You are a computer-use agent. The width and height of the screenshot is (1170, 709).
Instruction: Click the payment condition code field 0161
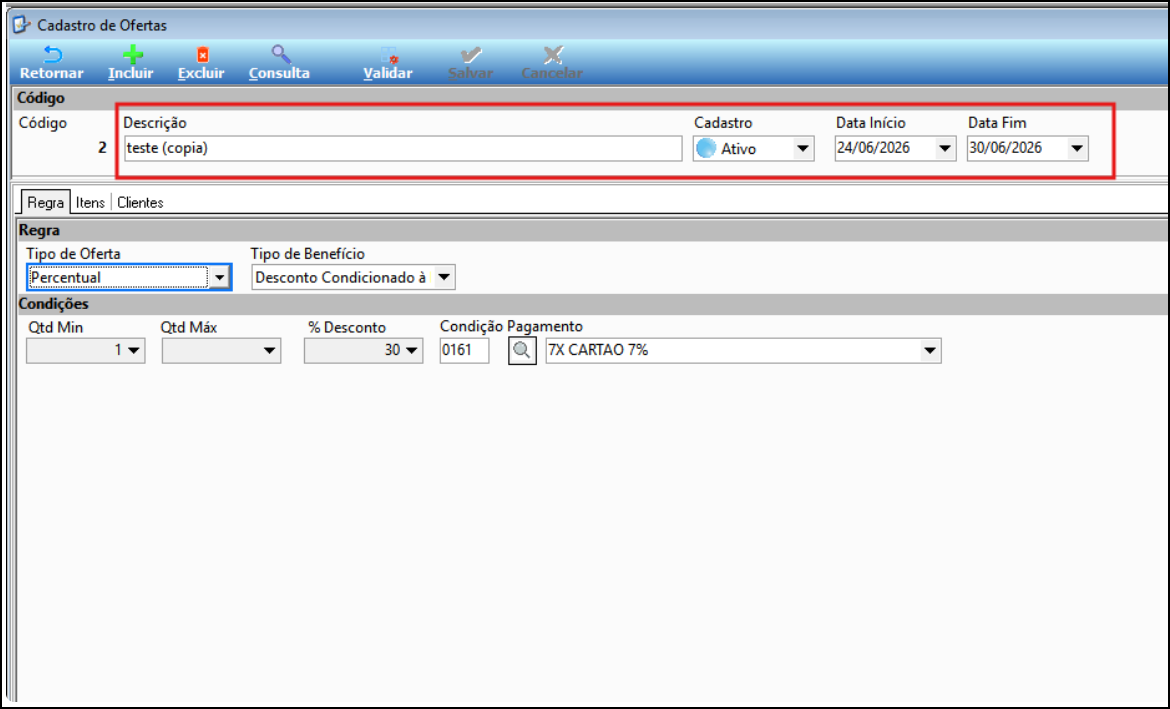coord(464,350)
